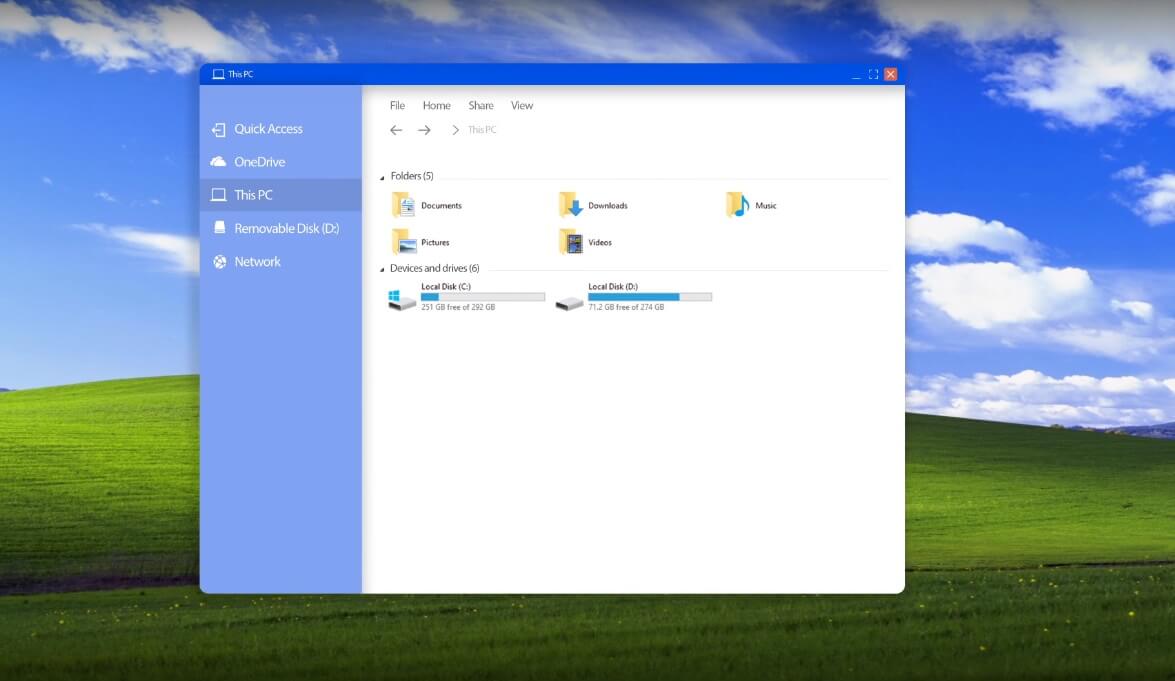The height and width of the screenshot is (681, 1175).
Task: Switch to the View ribbon tab
Action: click(x=521, y=105)
